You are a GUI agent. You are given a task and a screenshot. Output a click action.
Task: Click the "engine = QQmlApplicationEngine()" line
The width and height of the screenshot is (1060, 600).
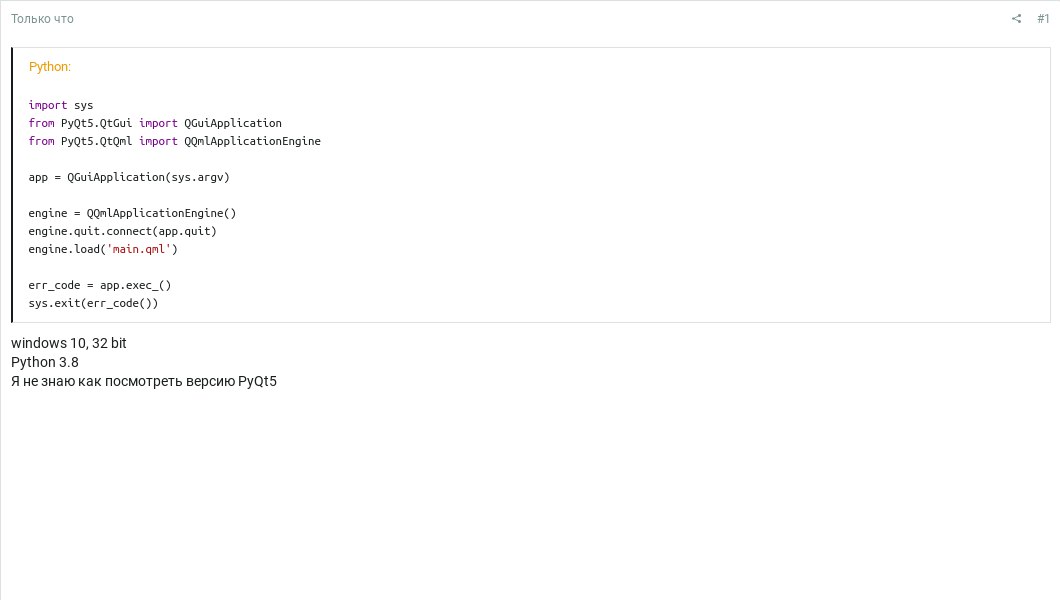click(132, 213)
